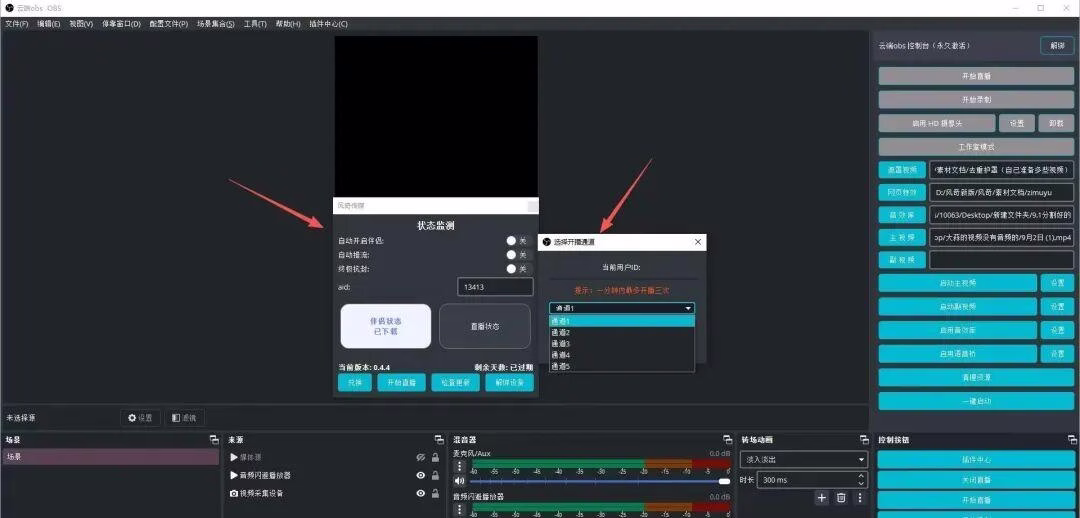Select 通道4 in the dropdown list
This screenshot has height=518, width=1080.
[x=622, y=355]
